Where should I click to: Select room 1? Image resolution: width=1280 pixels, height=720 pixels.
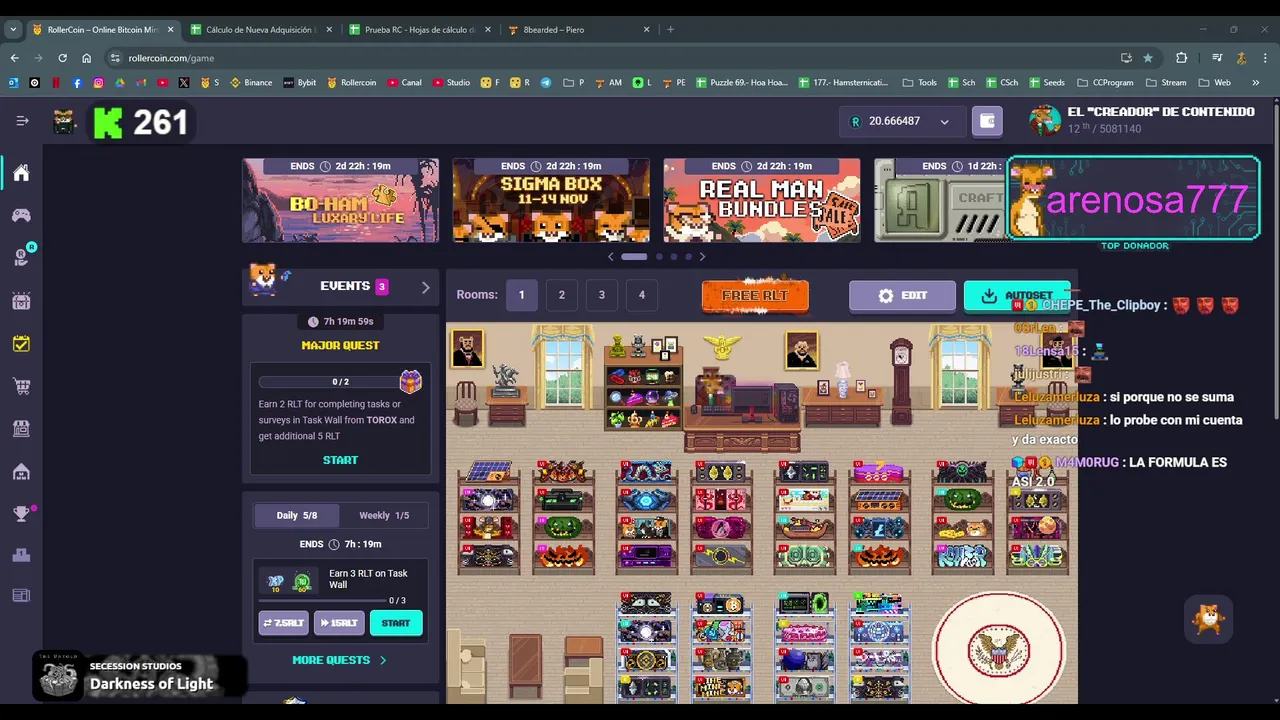pyautogui.click(x=521, y=295)
